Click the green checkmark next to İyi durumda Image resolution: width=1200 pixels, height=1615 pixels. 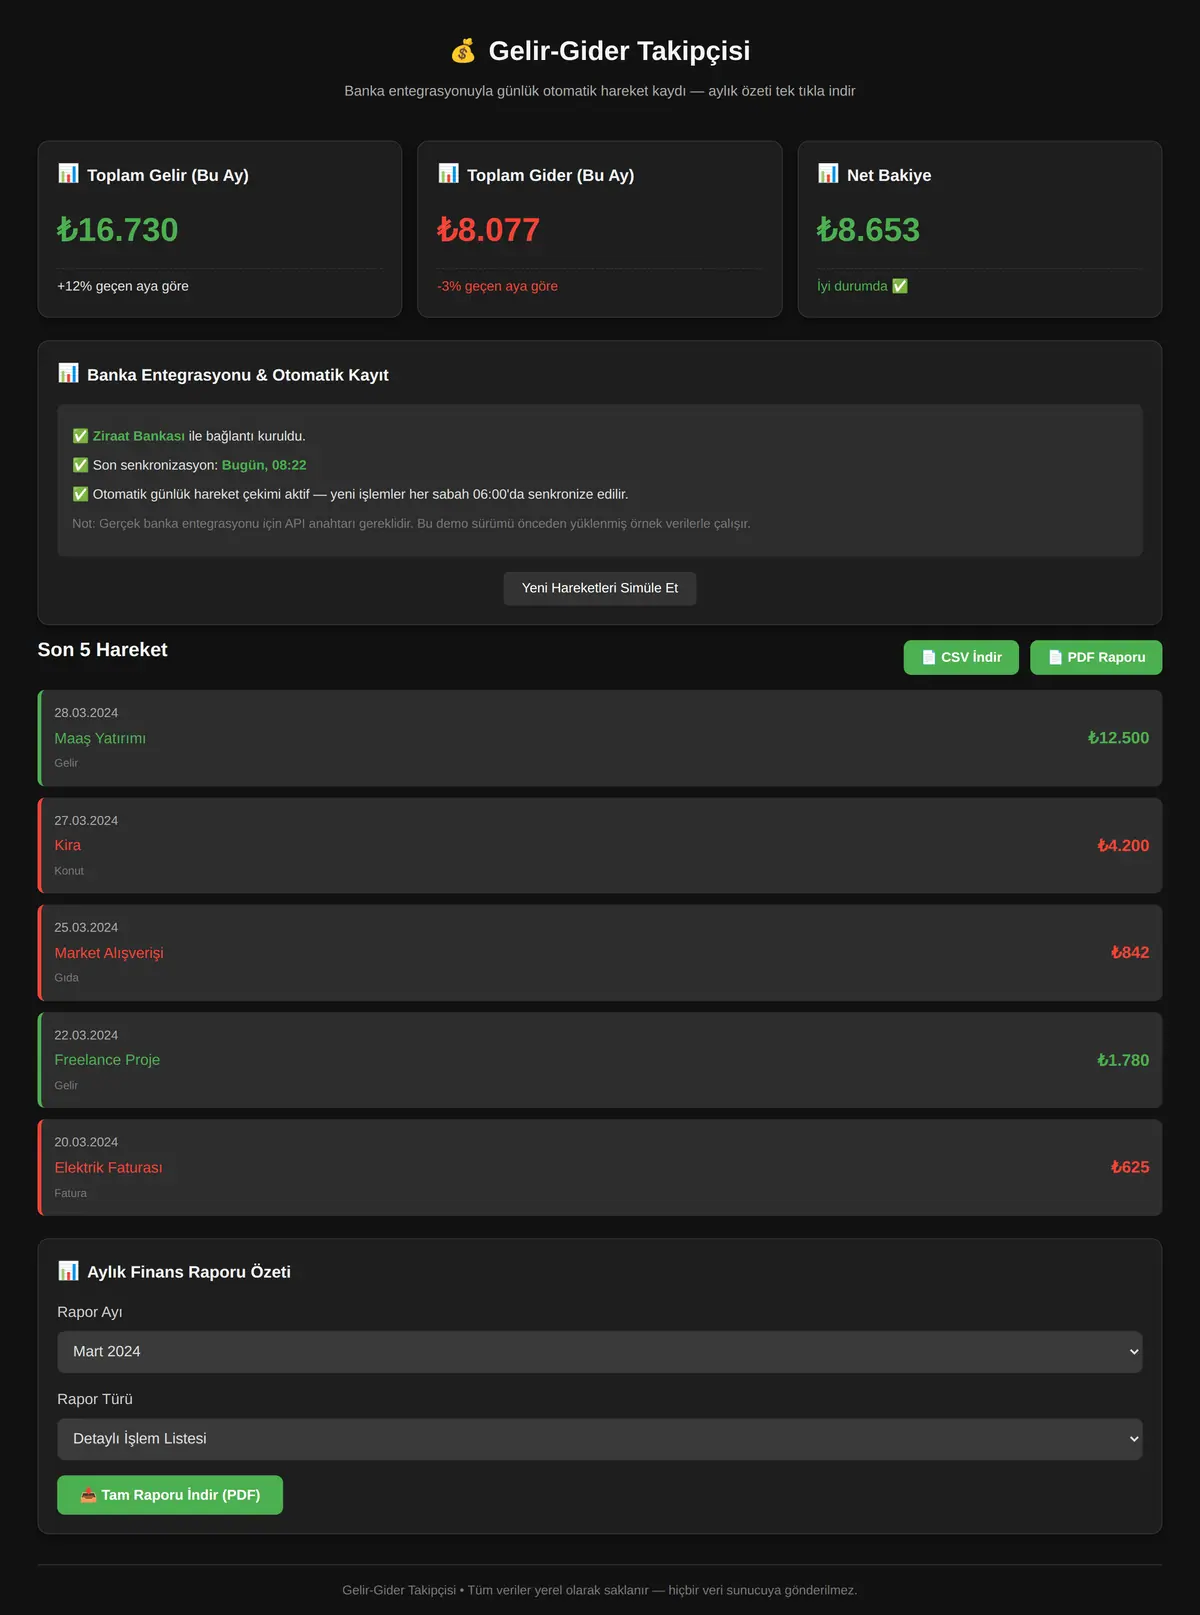click(900, 286)
